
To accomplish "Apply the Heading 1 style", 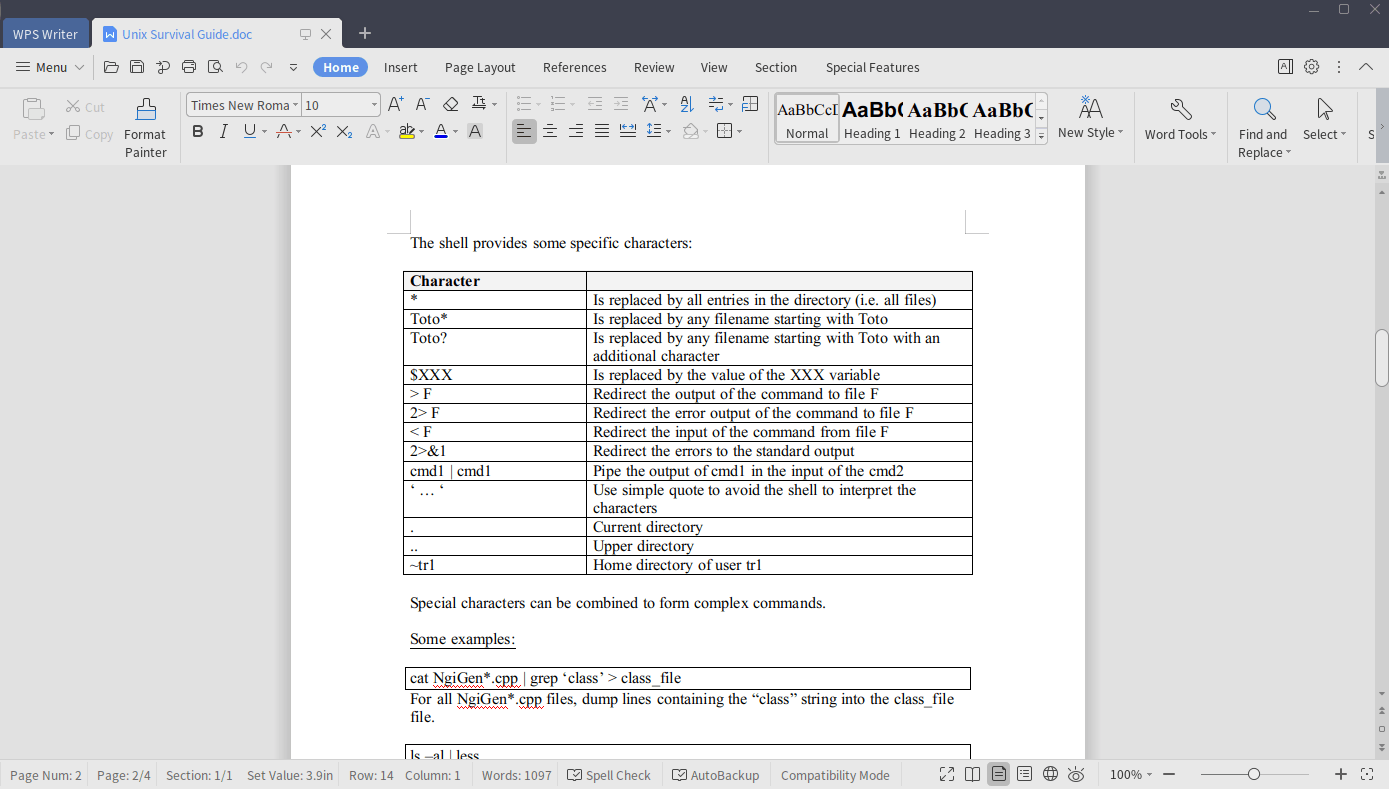I will [871, 118].
